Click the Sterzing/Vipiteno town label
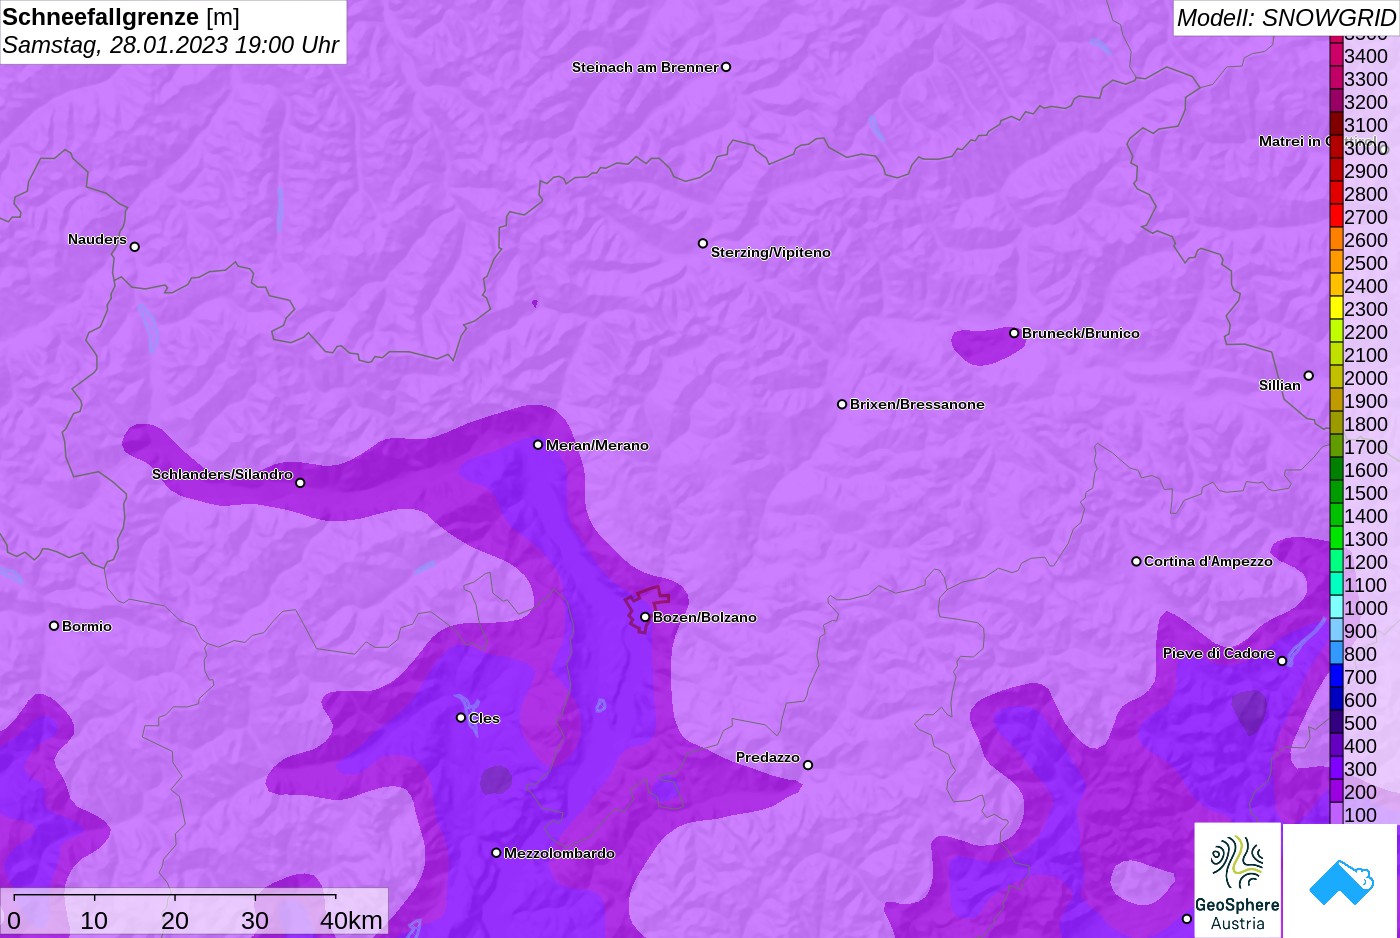 (771, 252)
